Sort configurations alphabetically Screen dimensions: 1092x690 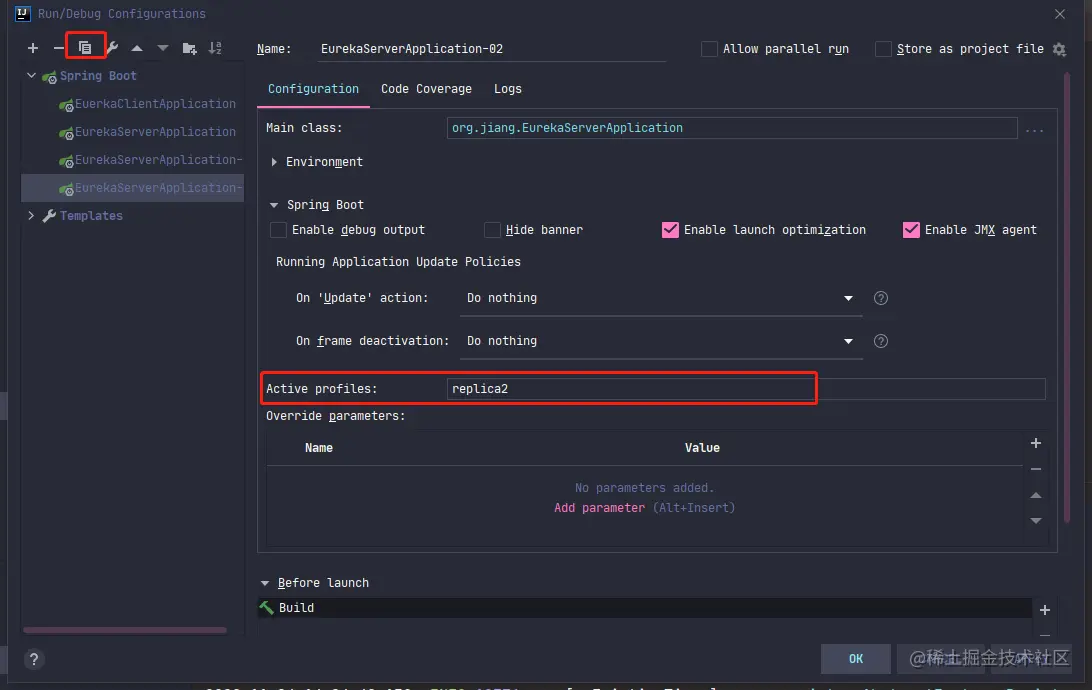(x=215, y=48)
